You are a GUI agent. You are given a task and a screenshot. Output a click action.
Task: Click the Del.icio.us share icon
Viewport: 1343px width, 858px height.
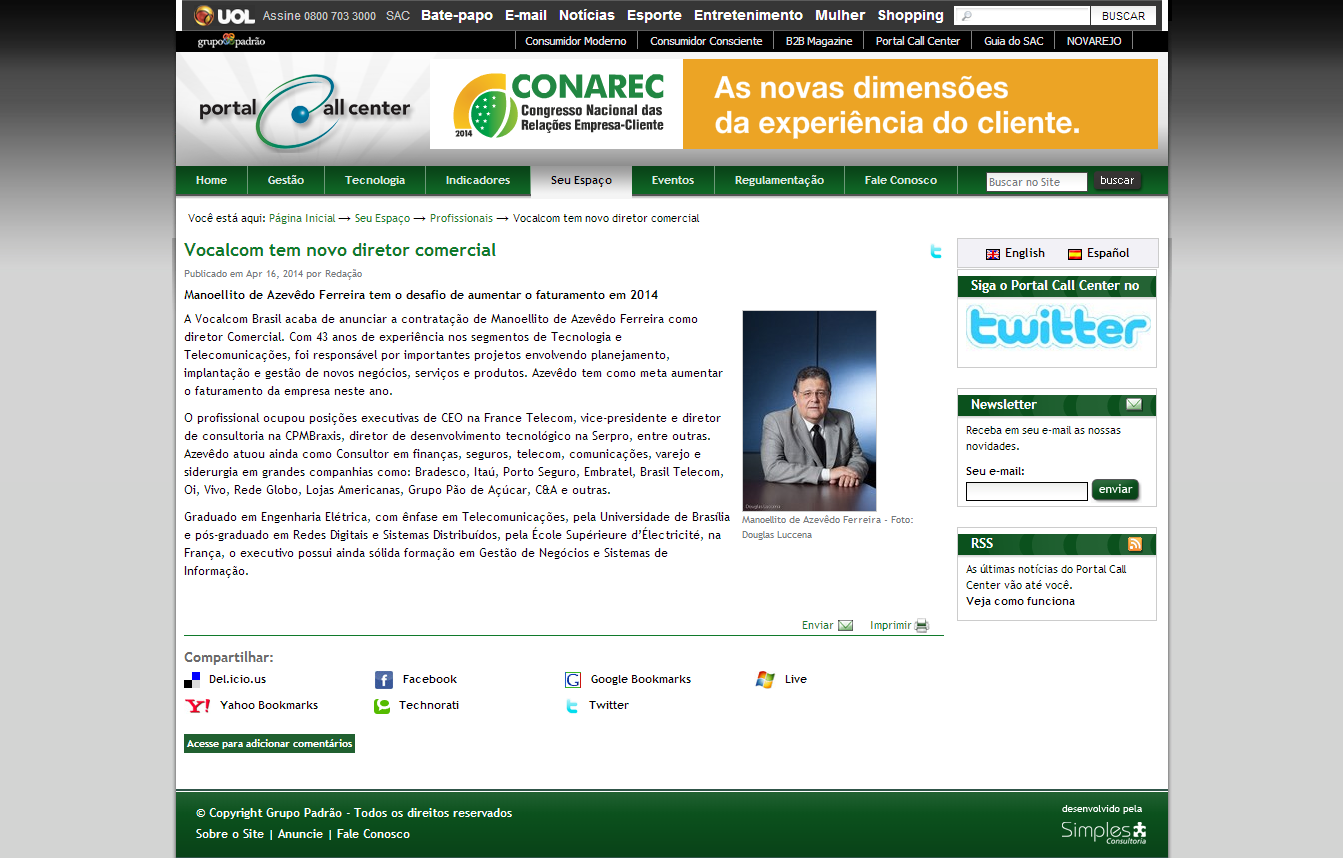point(192,680)
